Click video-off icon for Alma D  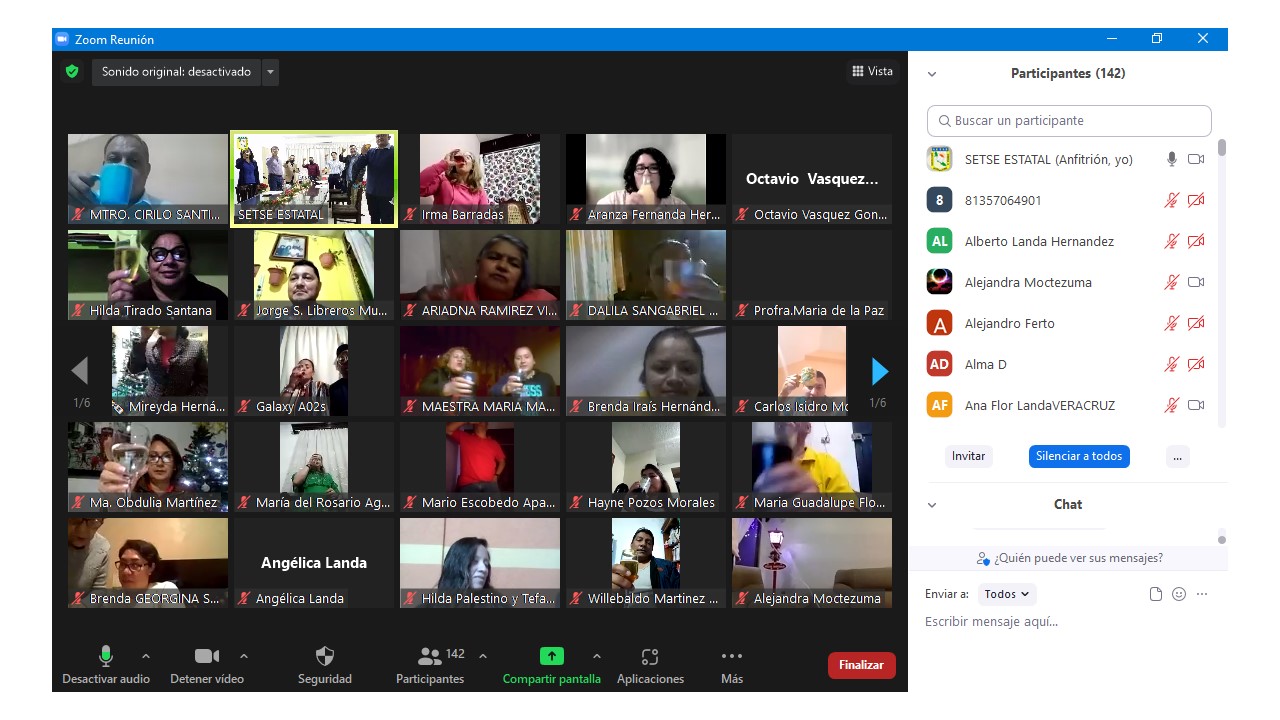click(1196, 364)
